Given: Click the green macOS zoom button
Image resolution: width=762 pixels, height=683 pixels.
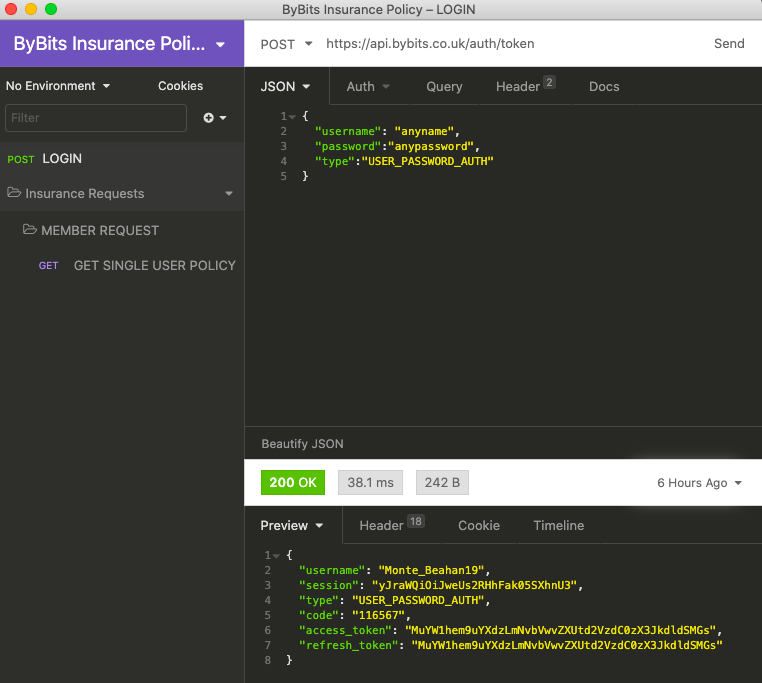Looking at the screenshot, I should tap(51, 9).
